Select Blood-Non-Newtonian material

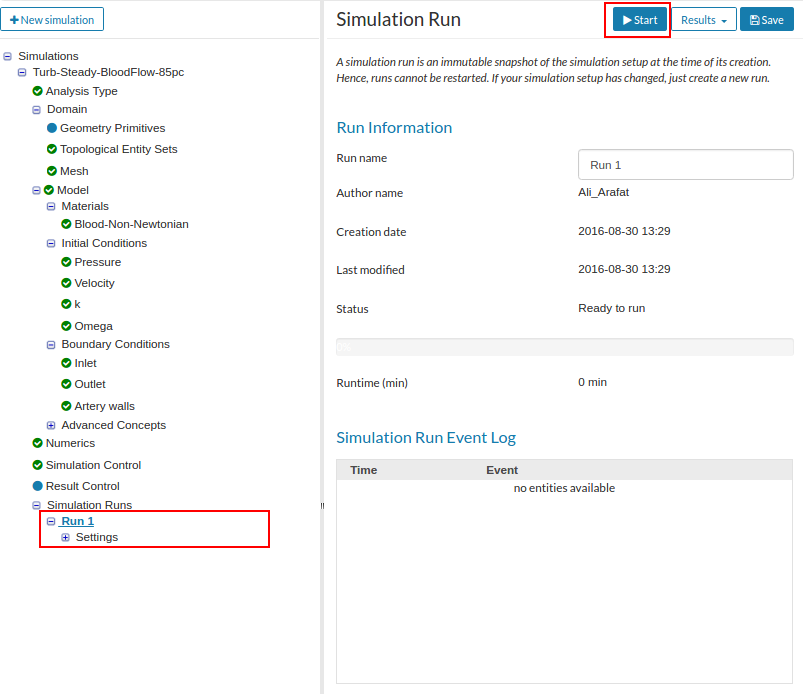(x=132, y=224)
